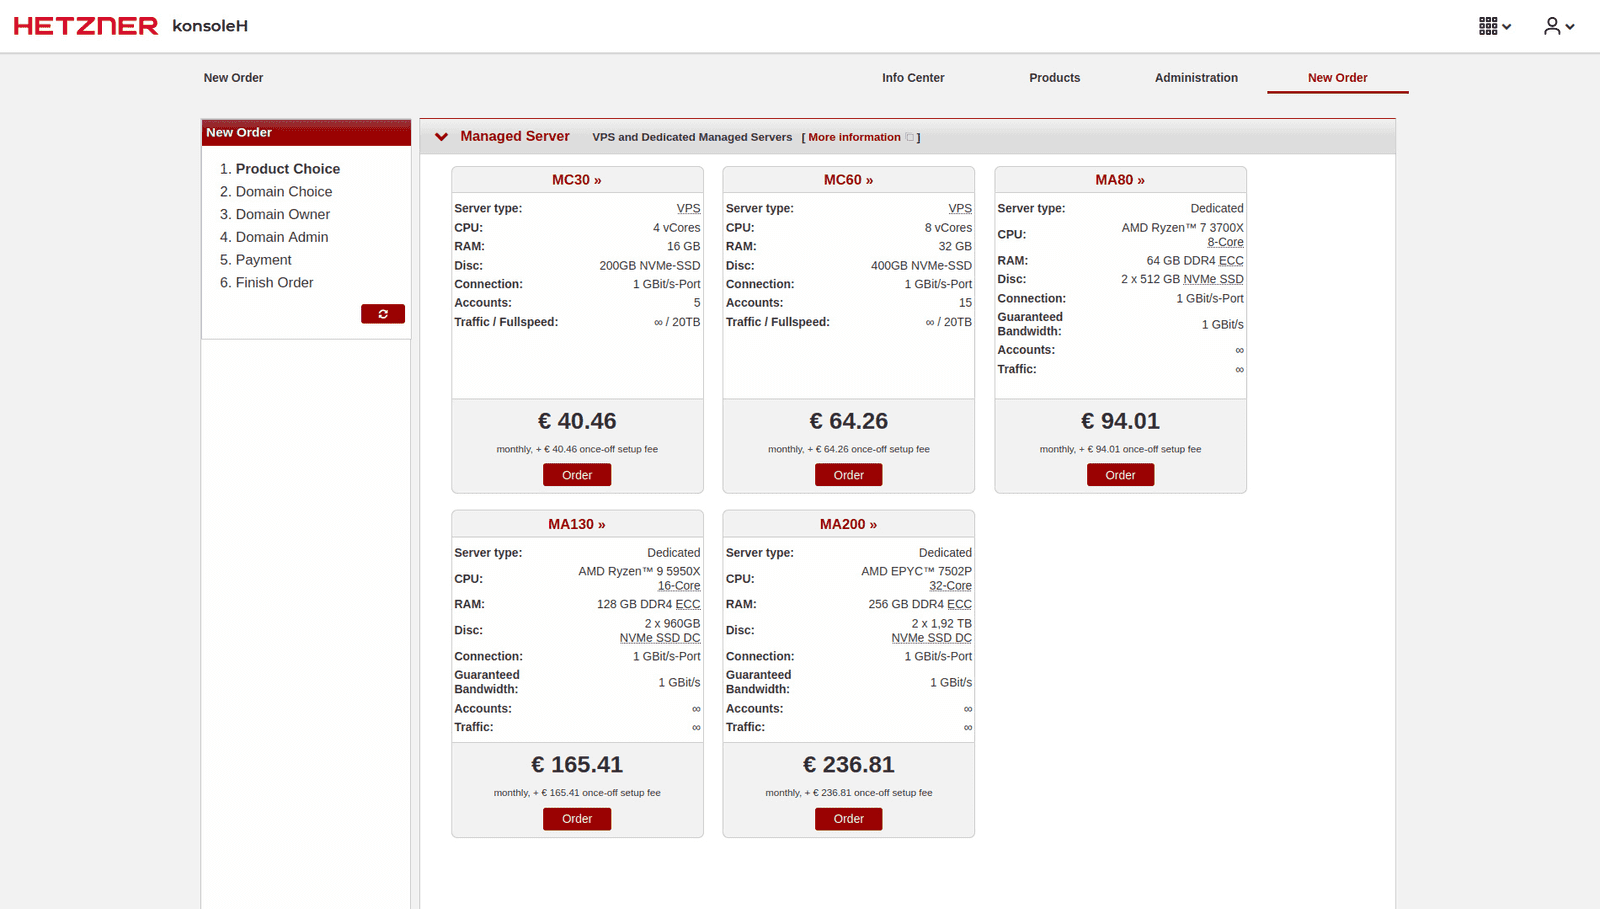1600x909 pixels.
Task: Collapse the Managed Server section chevron
Action: coord(441,136)
